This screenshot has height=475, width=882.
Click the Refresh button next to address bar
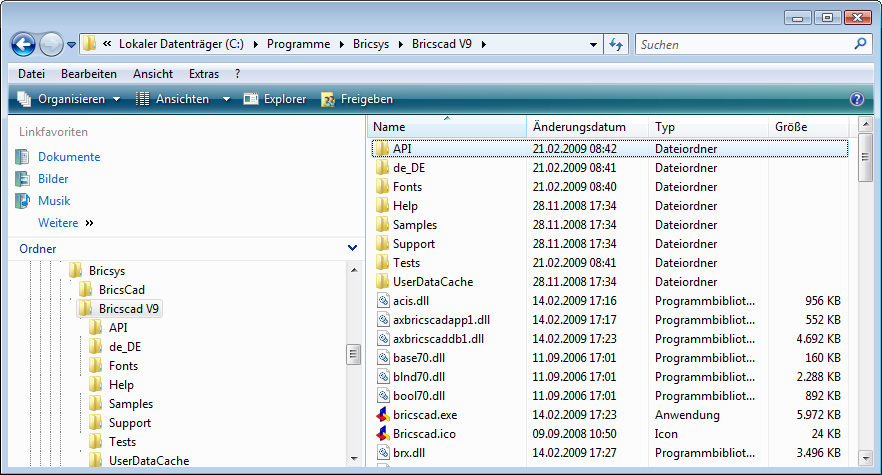[x=616, y=44]
